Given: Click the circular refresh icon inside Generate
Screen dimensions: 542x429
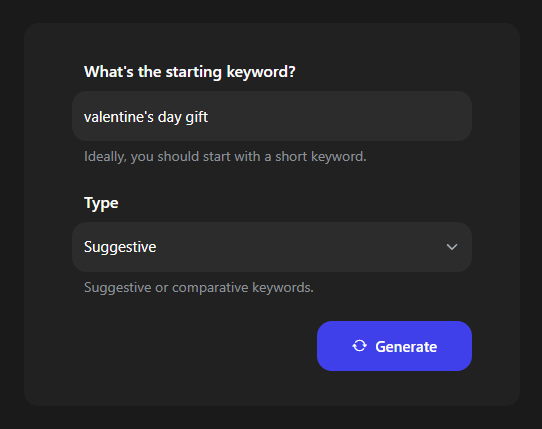Looking at the screenshot, I should 359,346.
